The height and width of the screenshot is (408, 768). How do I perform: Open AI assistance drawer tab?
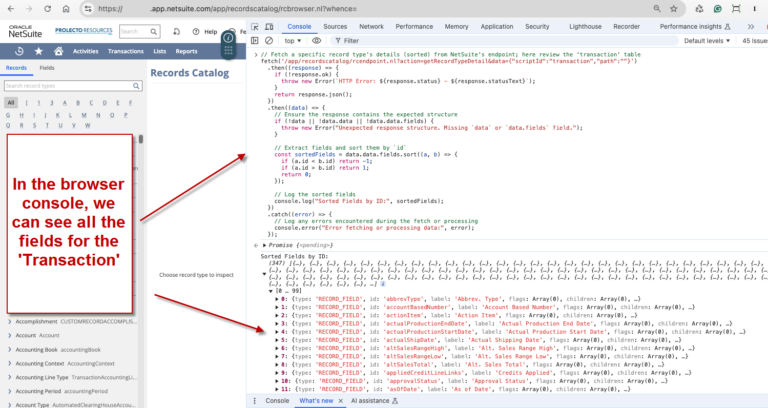(374, 401)
